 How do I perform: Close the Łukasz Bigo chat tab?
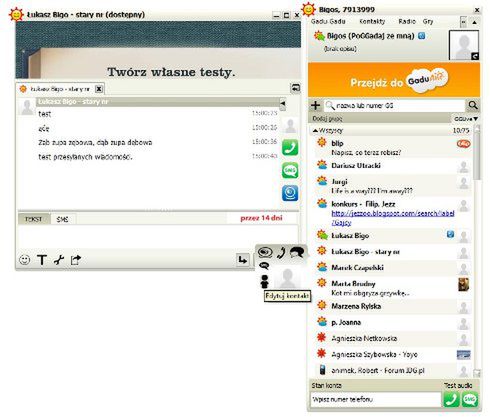coord(99,89)
